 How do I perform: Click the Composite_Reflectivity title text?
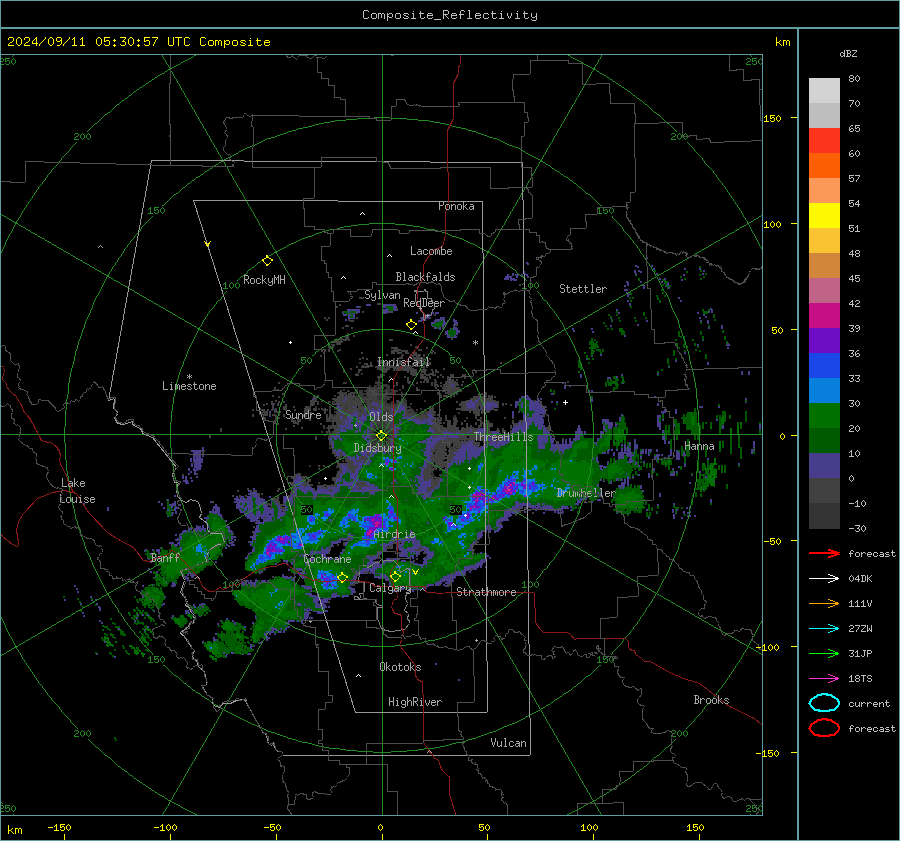pyautogui.click(x=449, y=15)
